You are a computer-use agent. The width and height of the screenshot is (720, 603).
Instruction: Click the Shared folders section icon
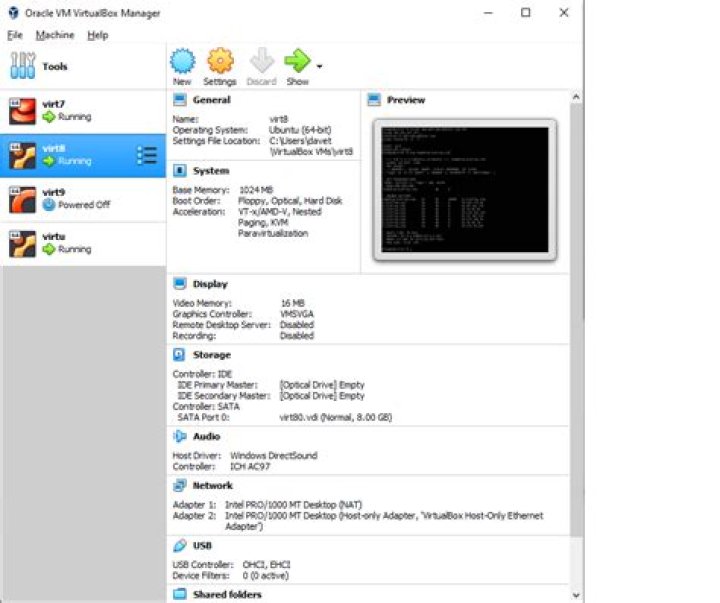[x=180, y=594]
